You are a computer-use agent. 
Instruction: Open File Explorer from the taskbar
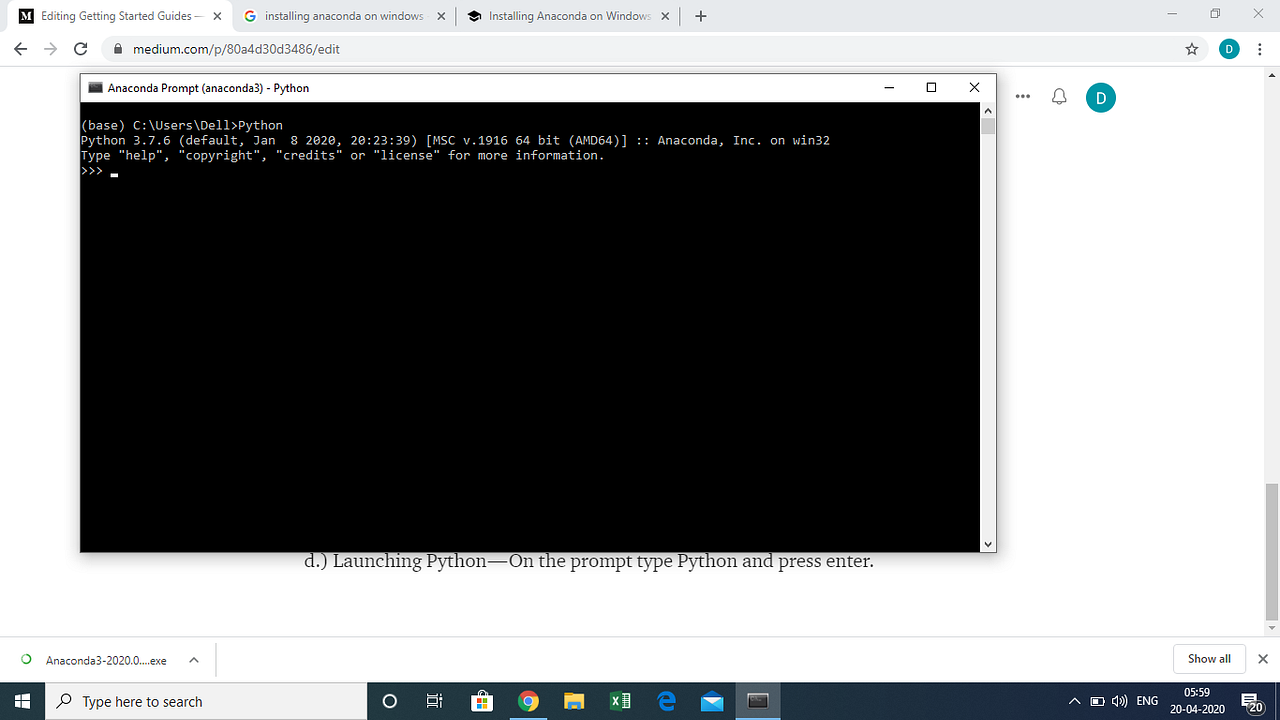coord(574,701)
